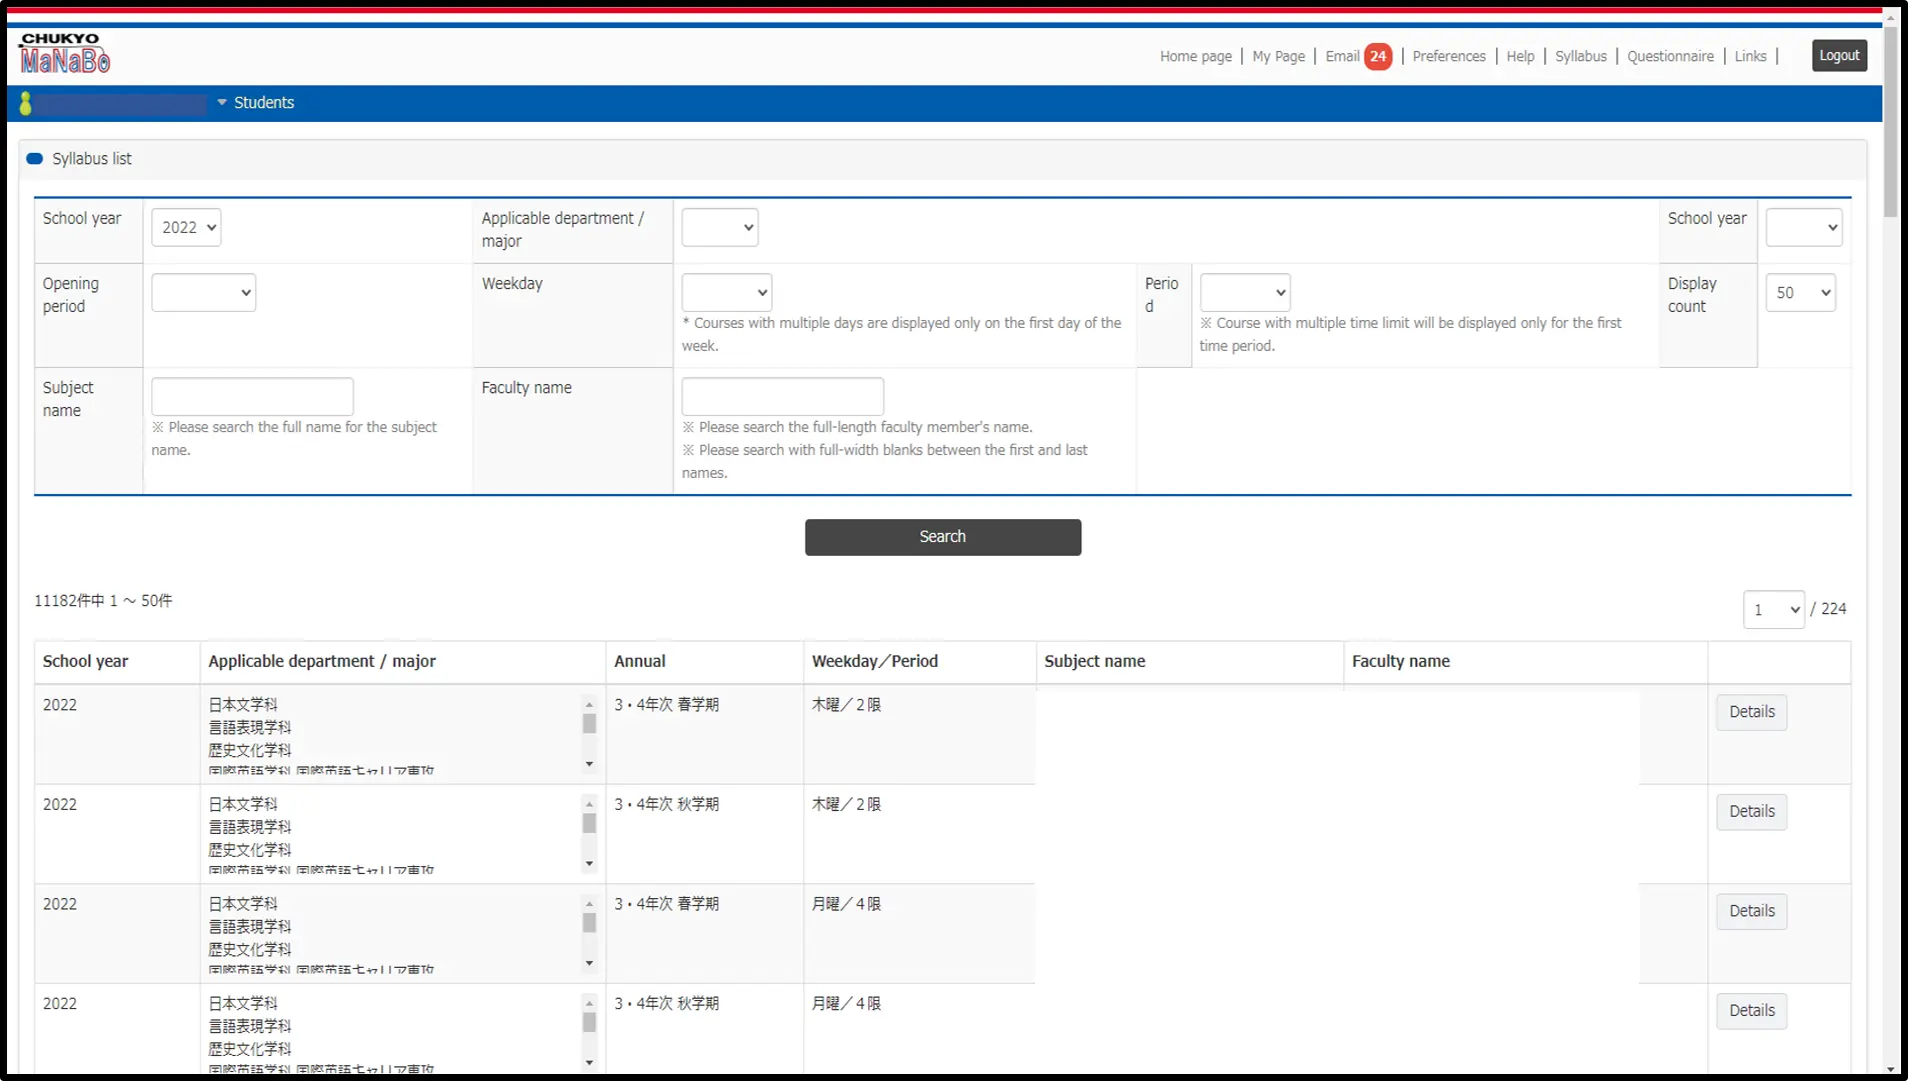Image resolution: width=1908 pixels, height=1081 pixels.
Task: Open the Applicable department / major dropdown
Action: (719, 227)
